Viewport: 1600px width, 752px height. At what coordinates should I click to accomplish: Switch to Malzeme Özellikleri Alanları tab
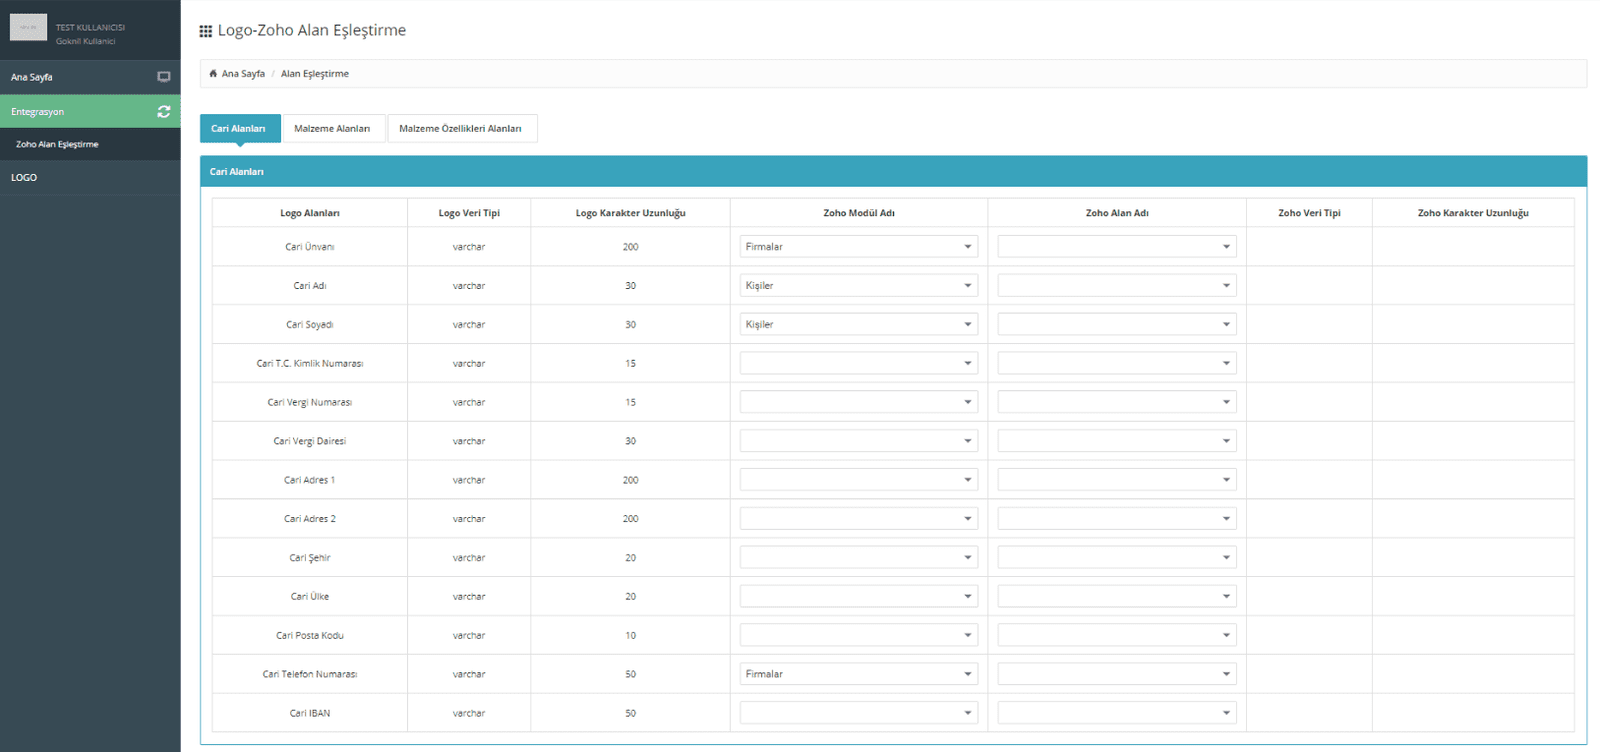pos(462,128)
